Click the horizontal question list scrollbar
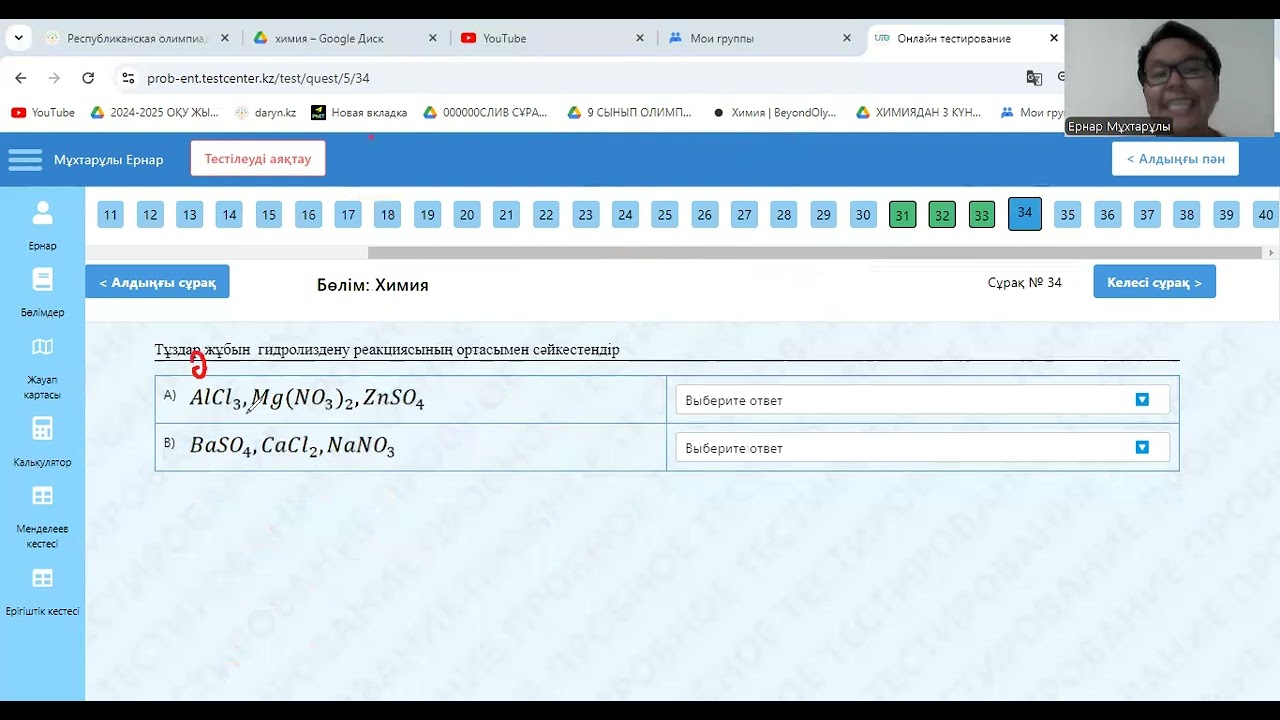 [x=815, y=253]
